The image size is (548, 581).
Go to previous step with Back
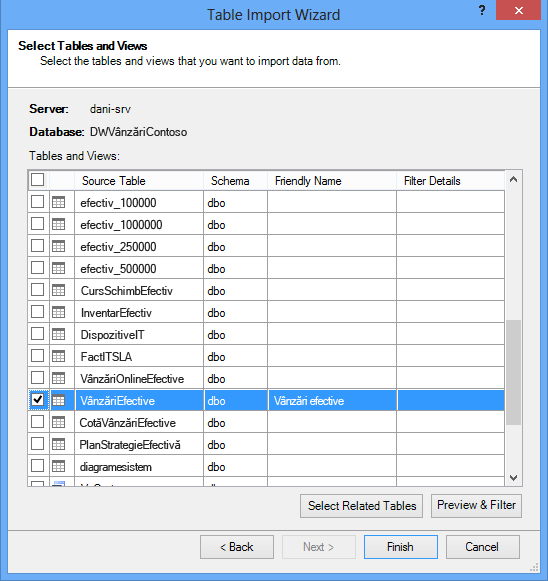coord(237,547)
